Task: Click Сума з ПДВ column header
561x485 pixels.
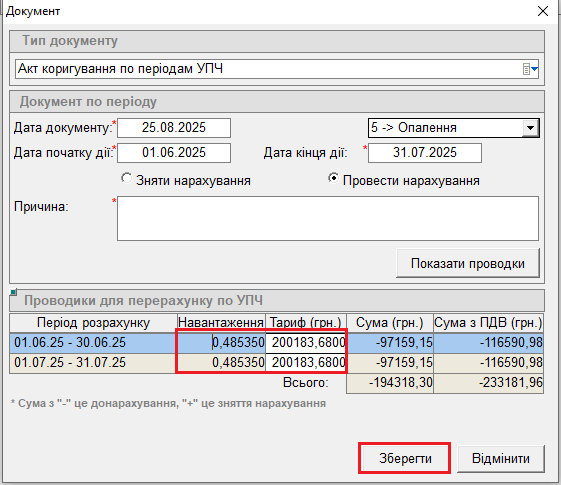Action: pos(488,323)
